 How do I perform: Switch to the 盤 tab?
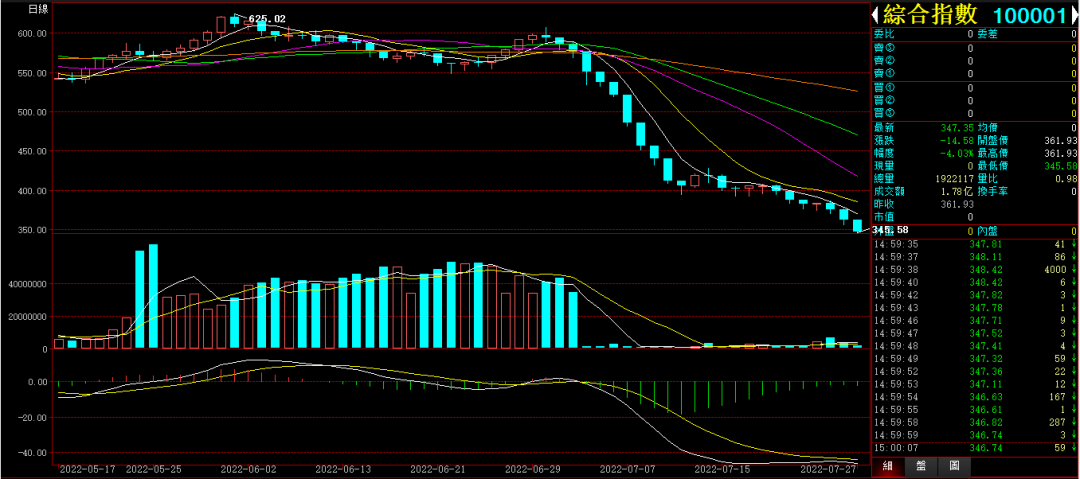tap(920, 467)
